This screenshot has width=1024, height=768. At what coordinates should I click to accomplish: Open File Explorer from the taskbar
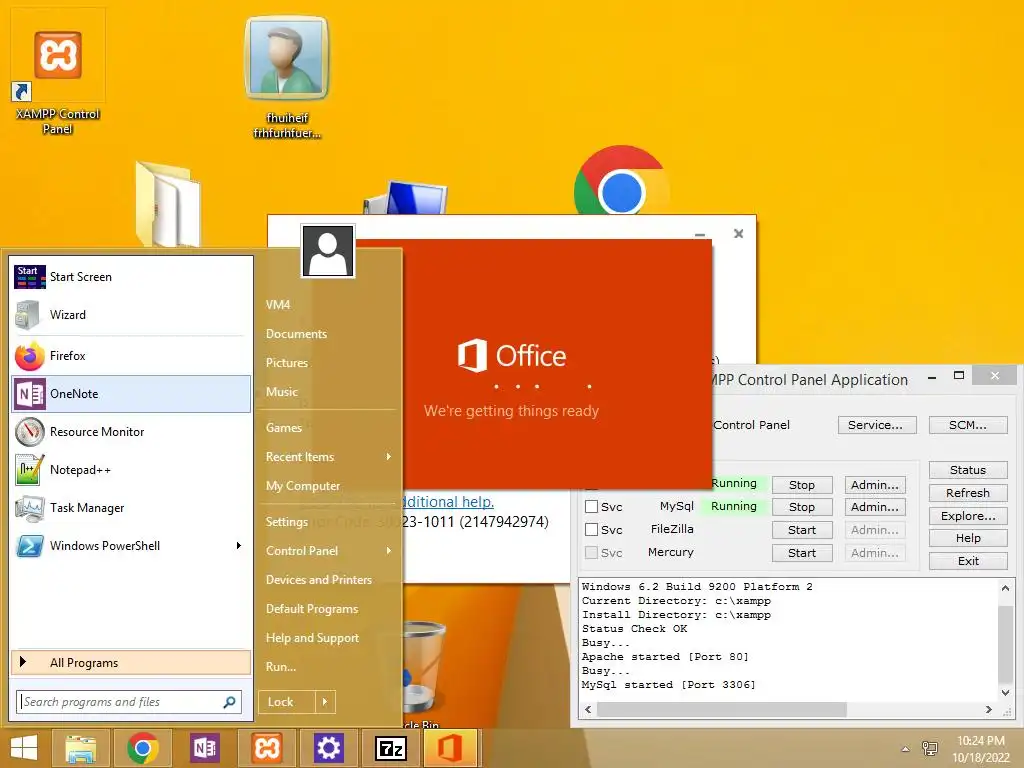[x=81, y=748]
